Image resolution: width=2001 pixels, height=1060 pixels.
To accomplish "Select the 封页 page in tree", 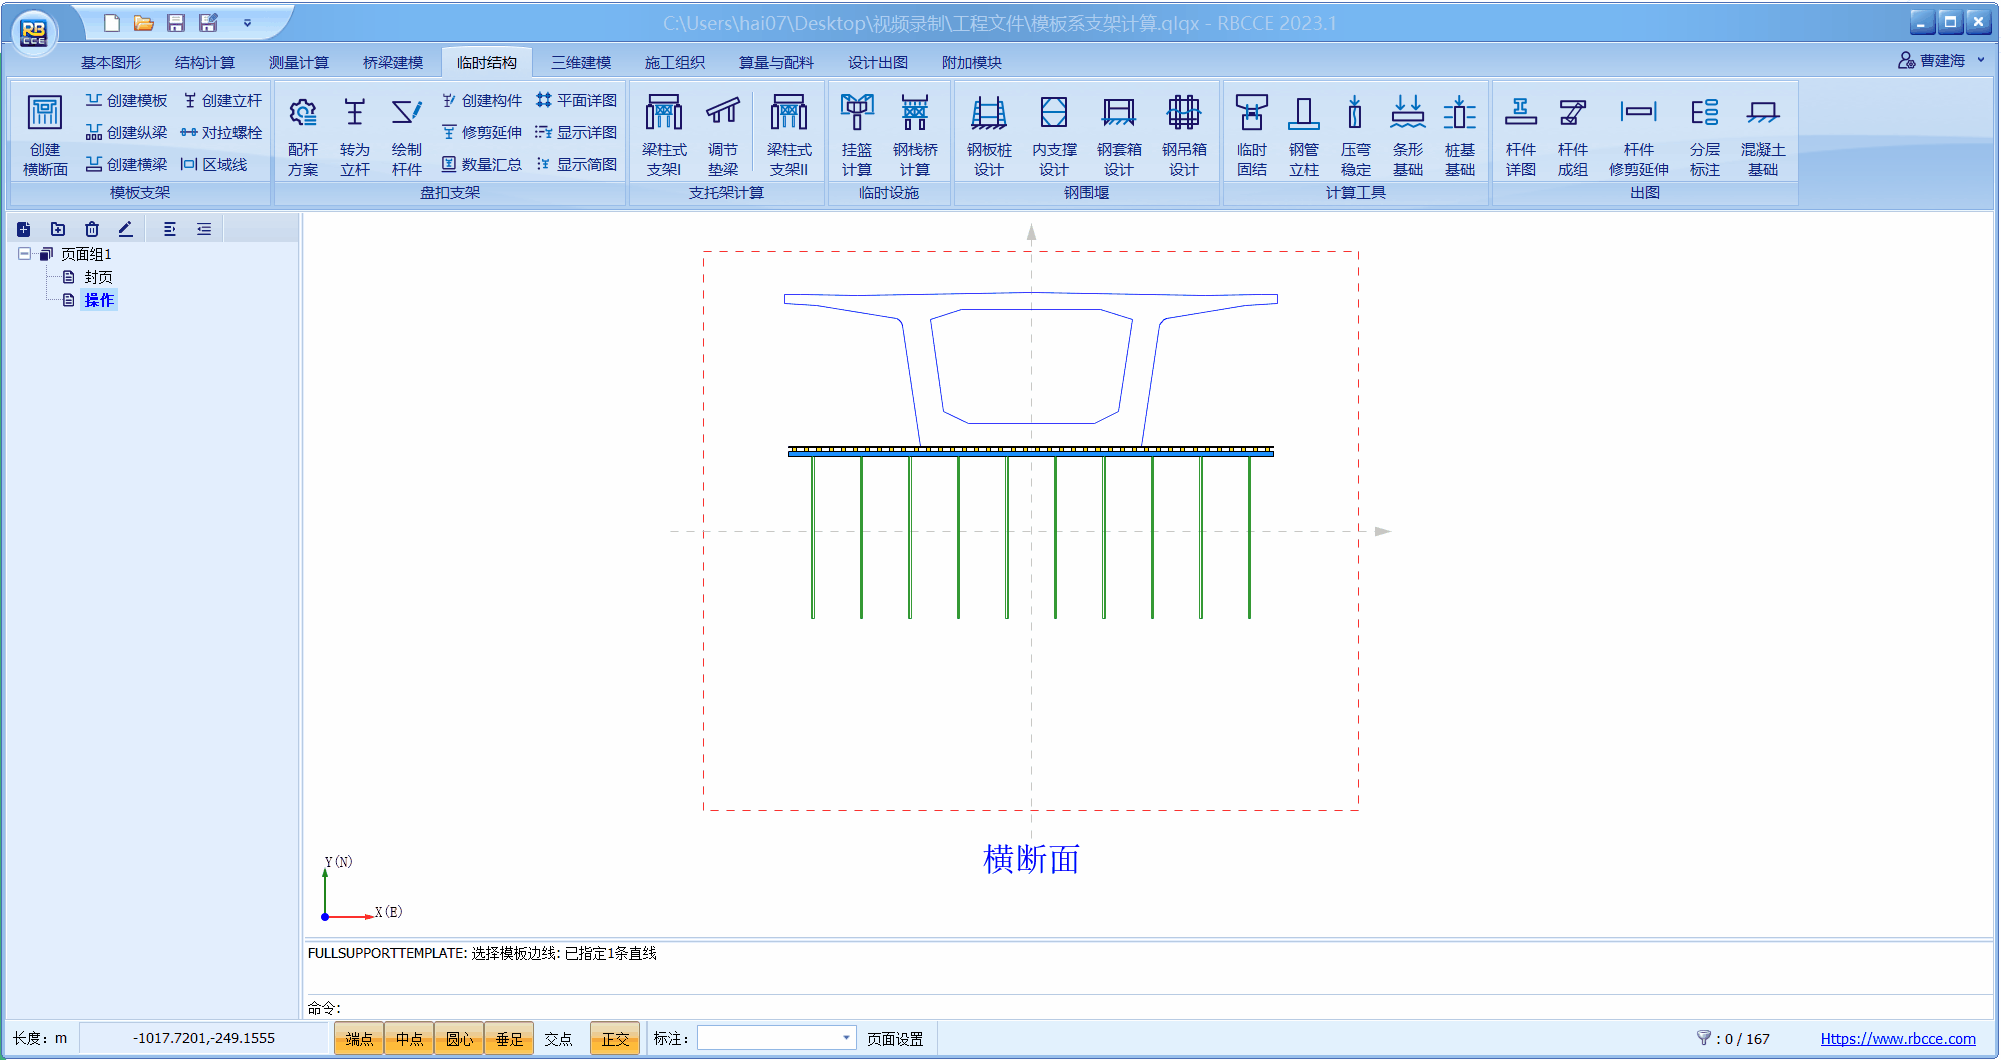I will click(x=98, y=277).
